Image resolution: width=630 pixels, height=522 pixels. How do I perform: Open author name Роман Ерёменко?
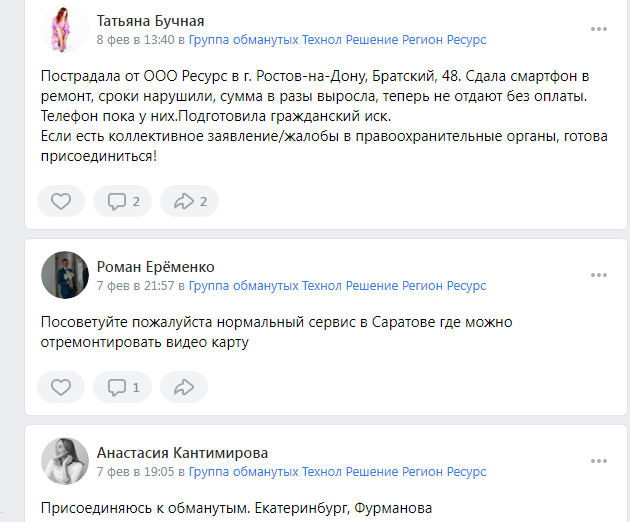coord(155,266)
